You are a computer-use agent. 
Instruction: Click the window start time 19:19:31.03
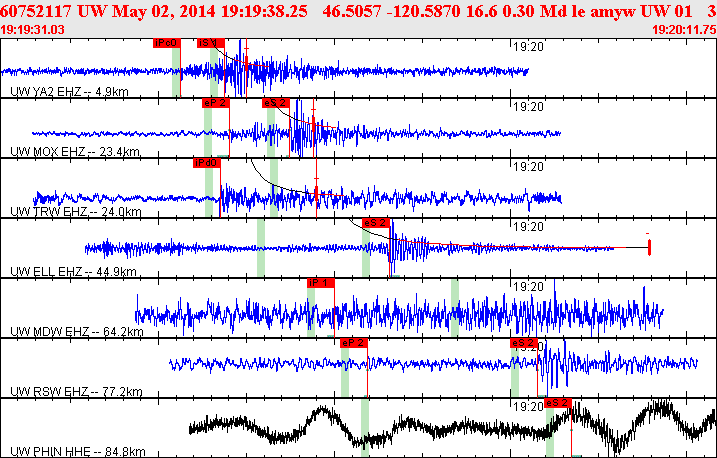click(x=32, y=30)
